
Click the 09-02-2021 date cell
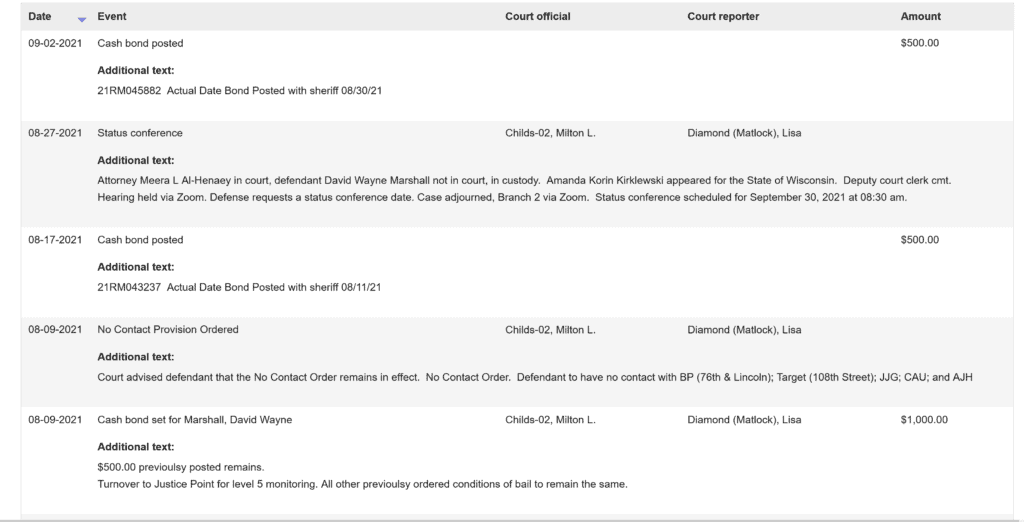(x=56, y=43)
